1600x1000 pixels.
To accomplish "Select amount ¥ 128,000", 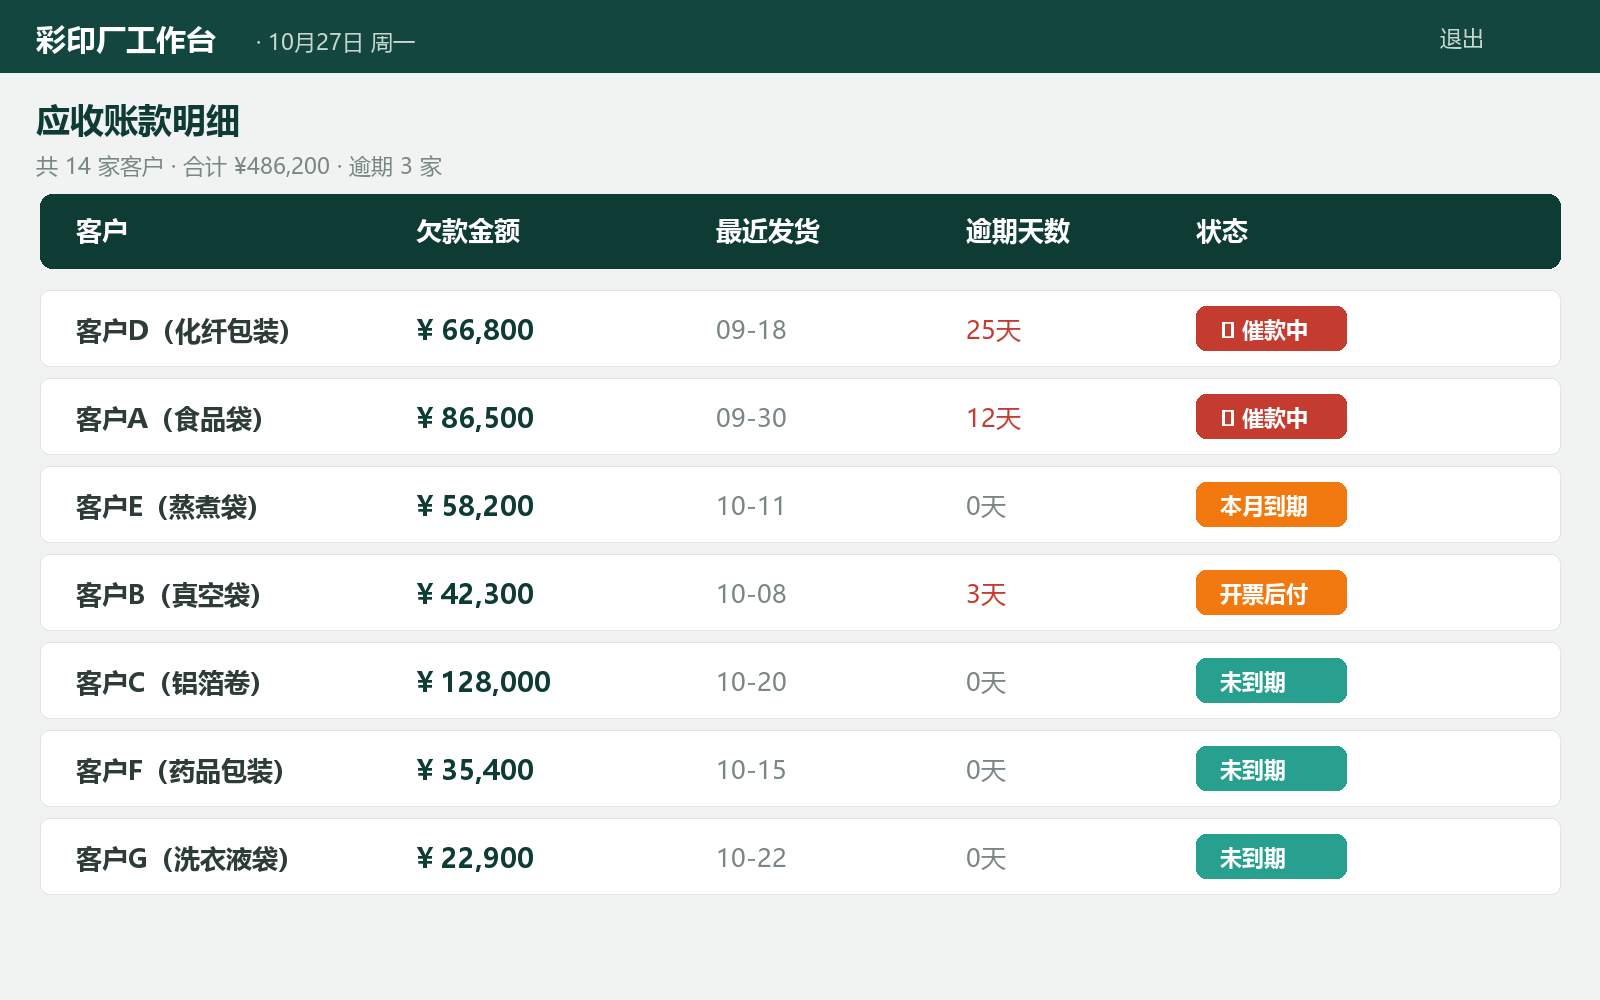I will [483, 682].
